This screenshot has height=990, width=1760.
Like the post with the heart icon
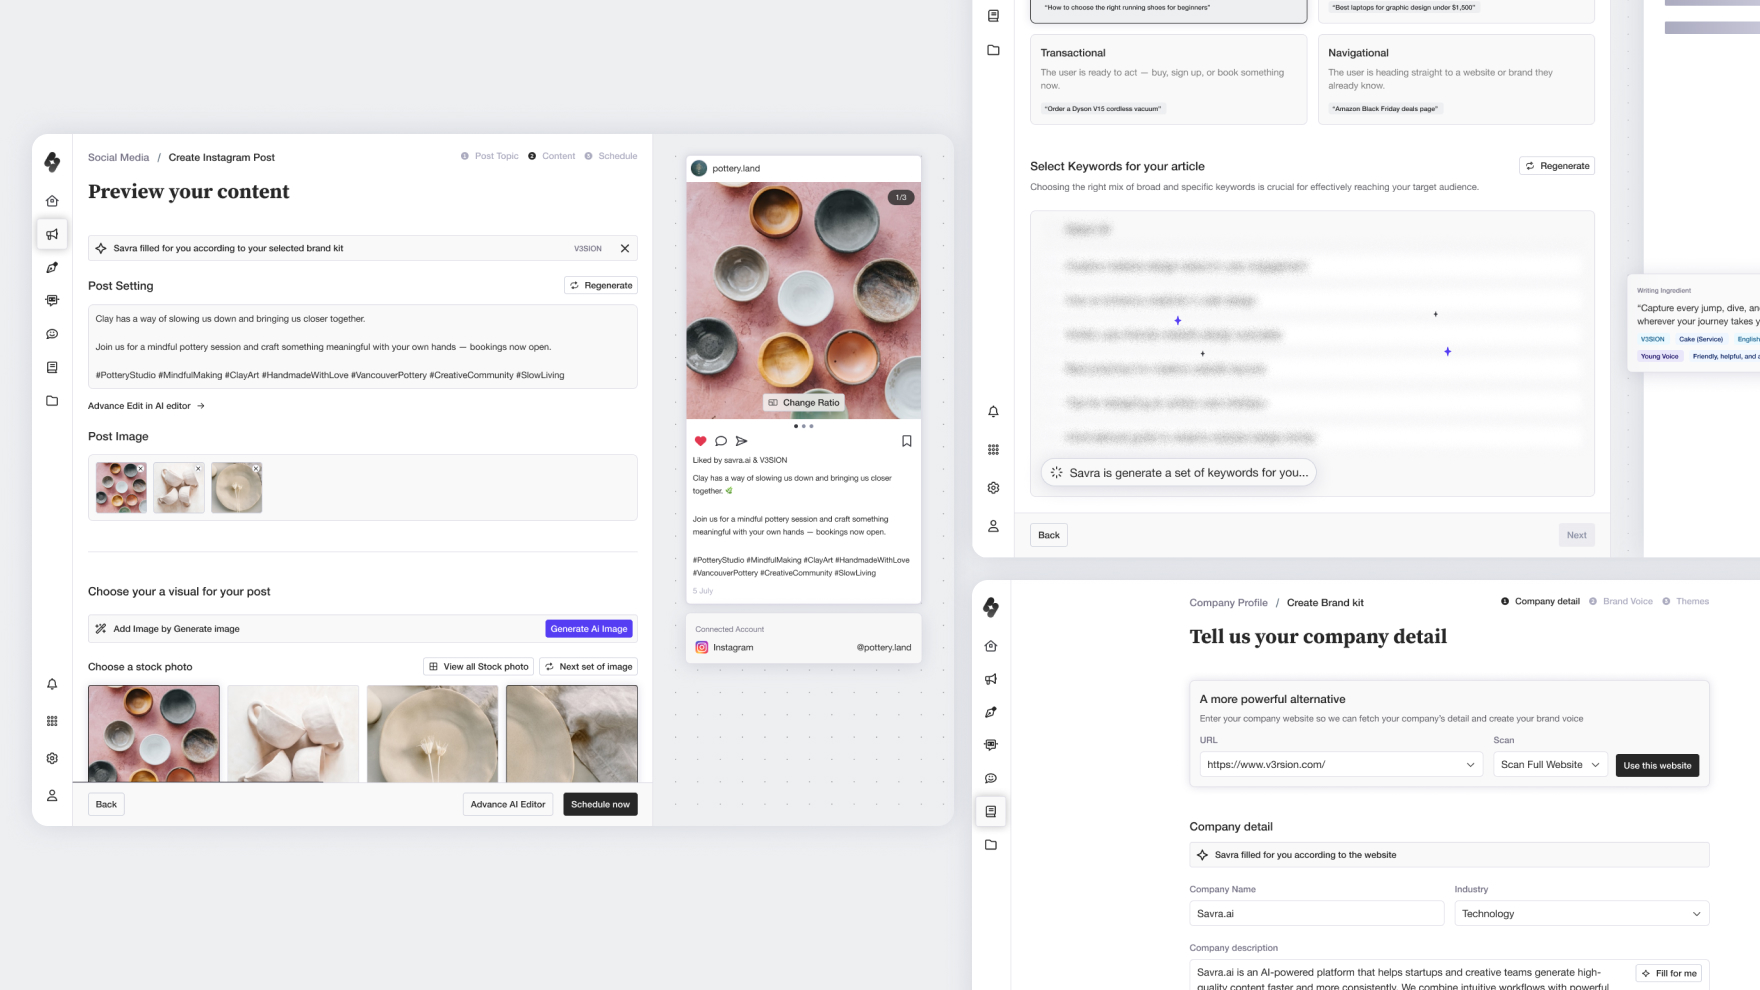(700, 441)
